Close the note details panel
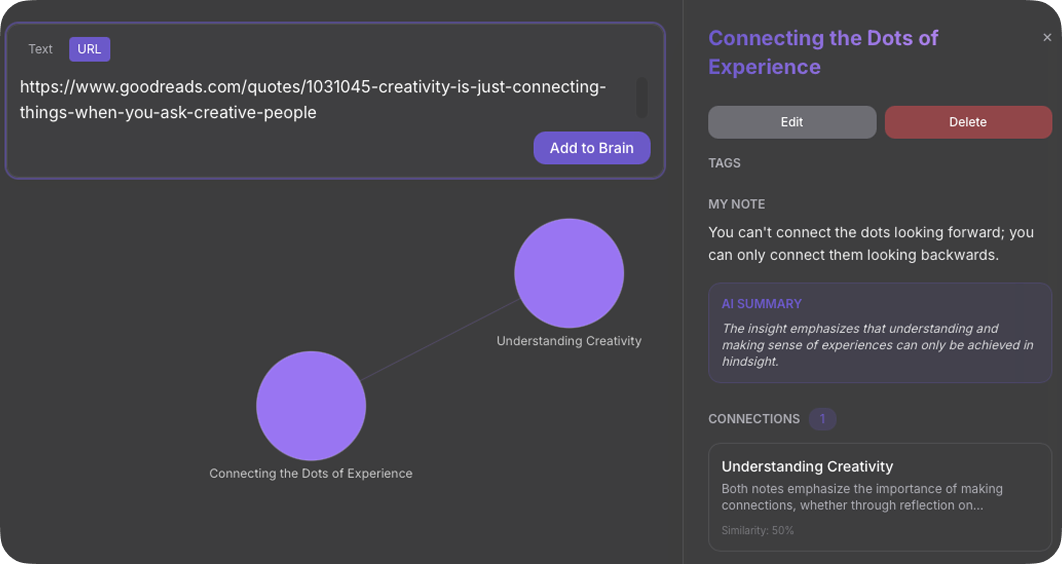The width and height of the screenshot is (1062, 564). click(x=1047, y=38)
